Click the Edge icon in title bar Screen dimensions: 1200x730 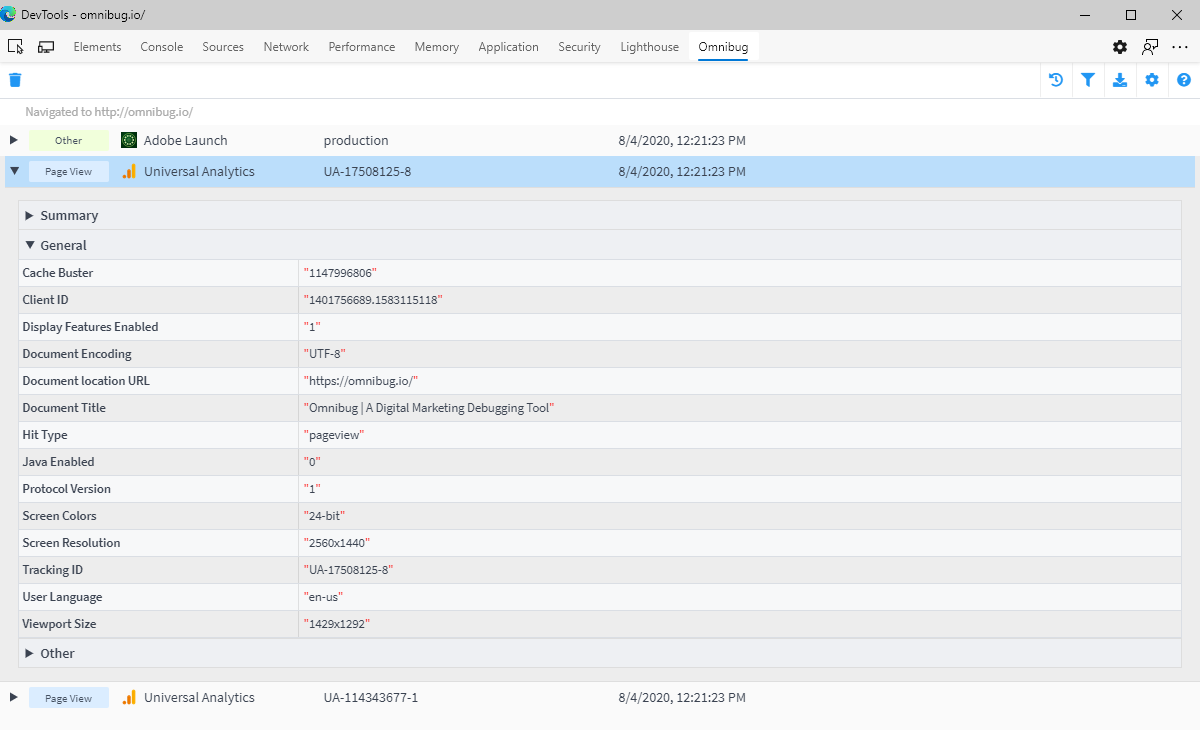coord(9,15)
